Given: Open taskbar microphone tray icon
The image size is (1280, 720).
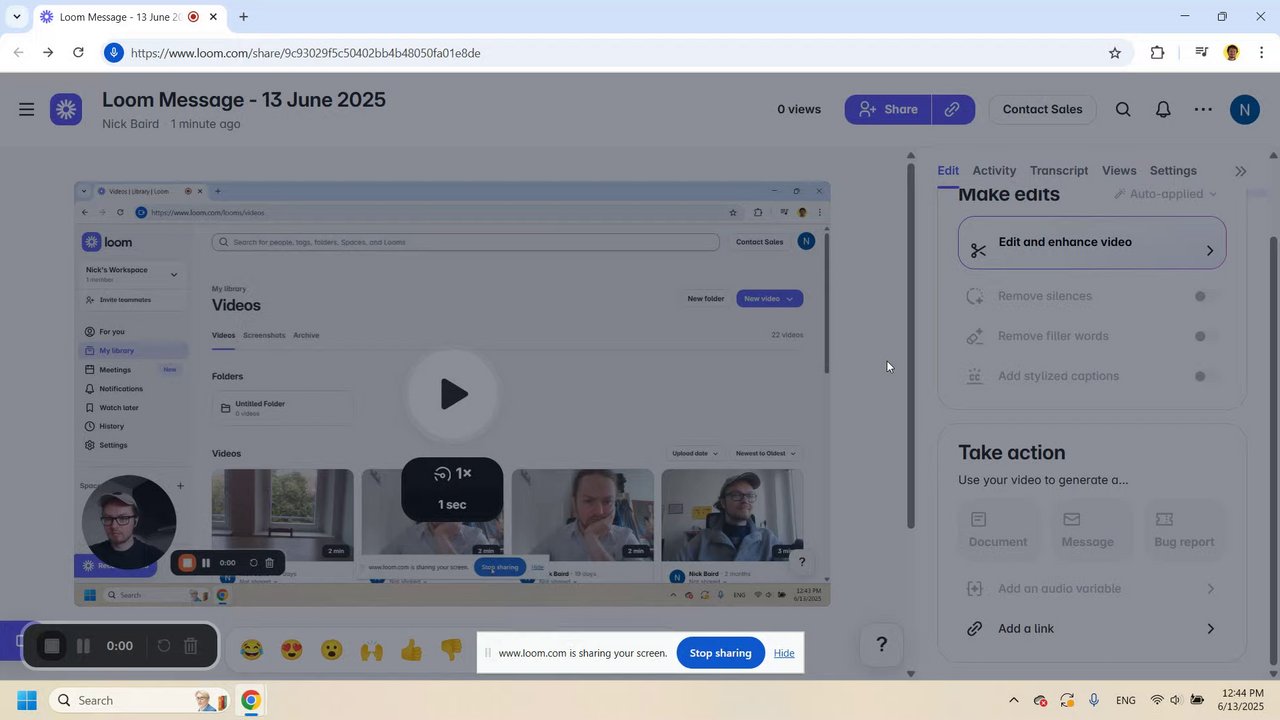Looking at the screenshot, I should point(1094,700).
